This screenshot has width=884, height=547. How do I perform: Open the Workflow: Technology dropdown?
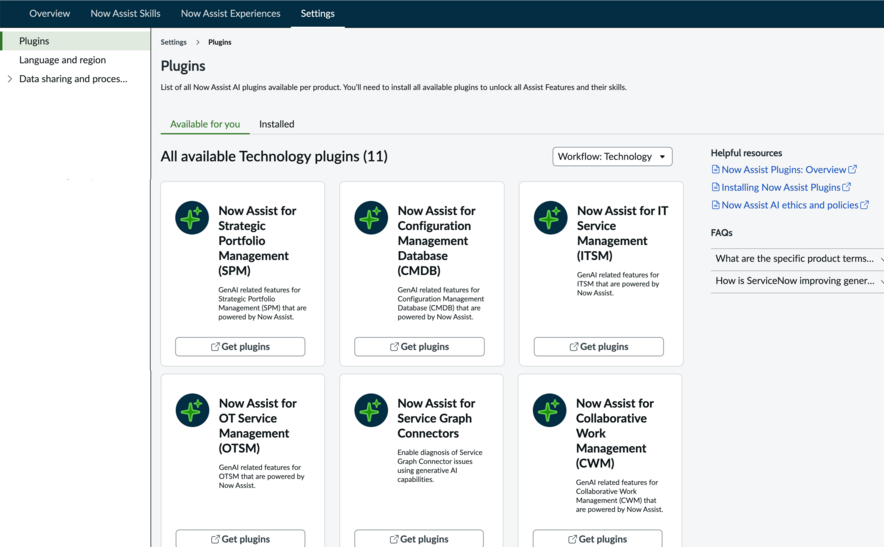point(612,156)
